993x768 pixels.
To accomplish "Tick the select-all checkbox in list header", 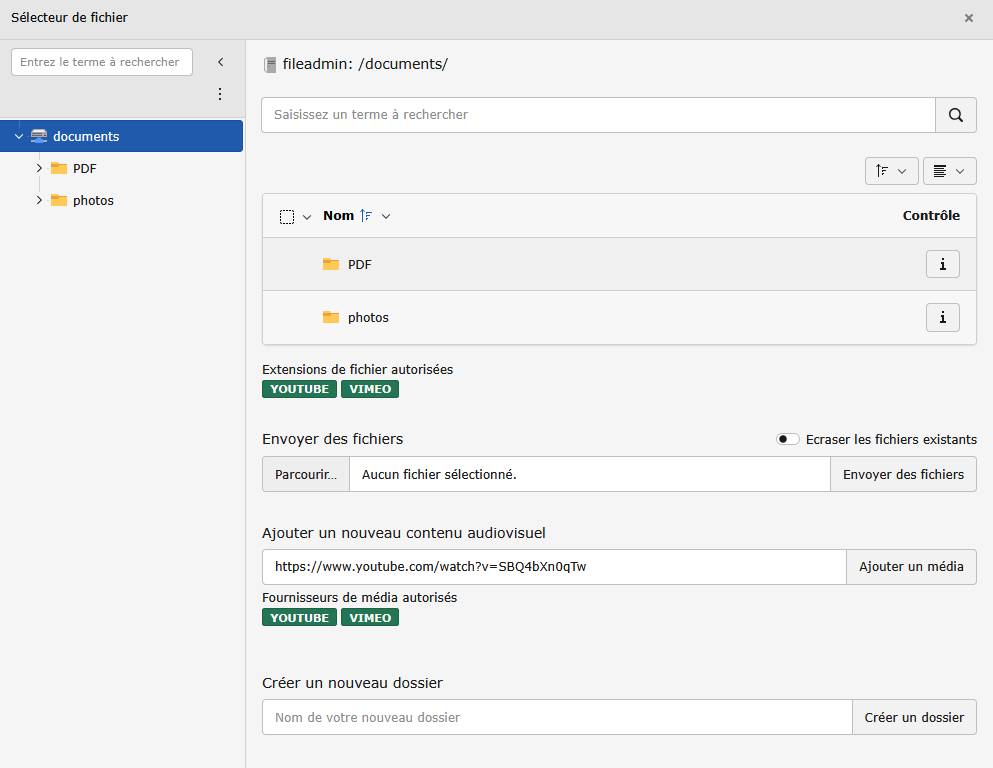I will [x=287, y=216].
